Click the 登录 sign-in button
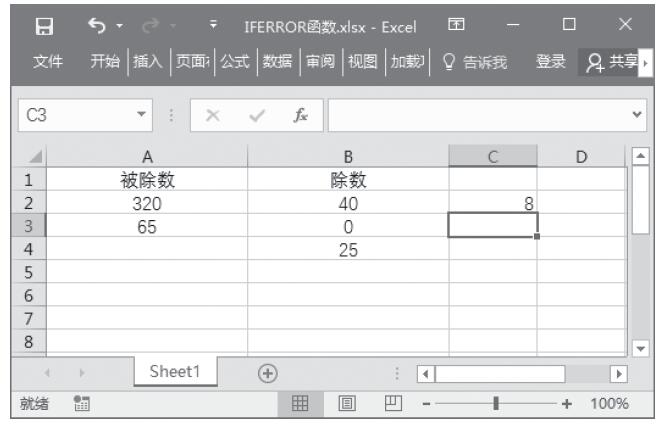The width and height of the screenshot is (664, 427). tap(551, 64)
